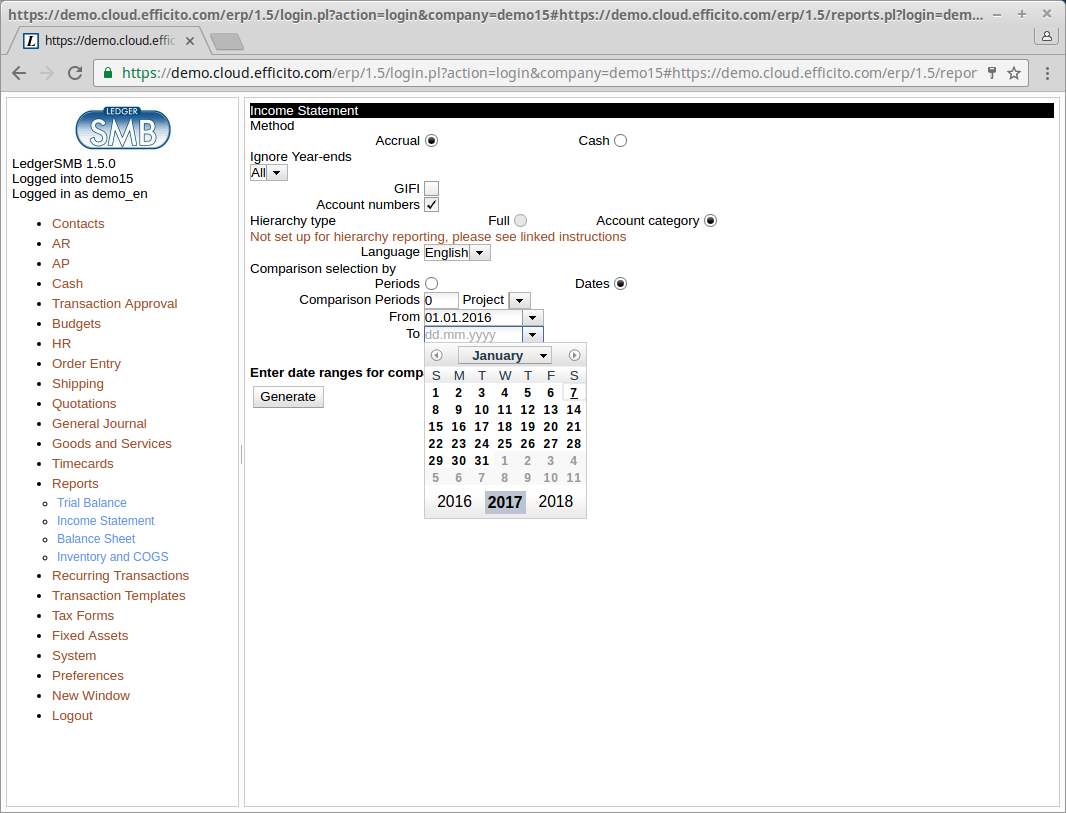This screenshot has height=813, width=1066.
Task: Close the current browser tab
Action: [x=190, y=41]
